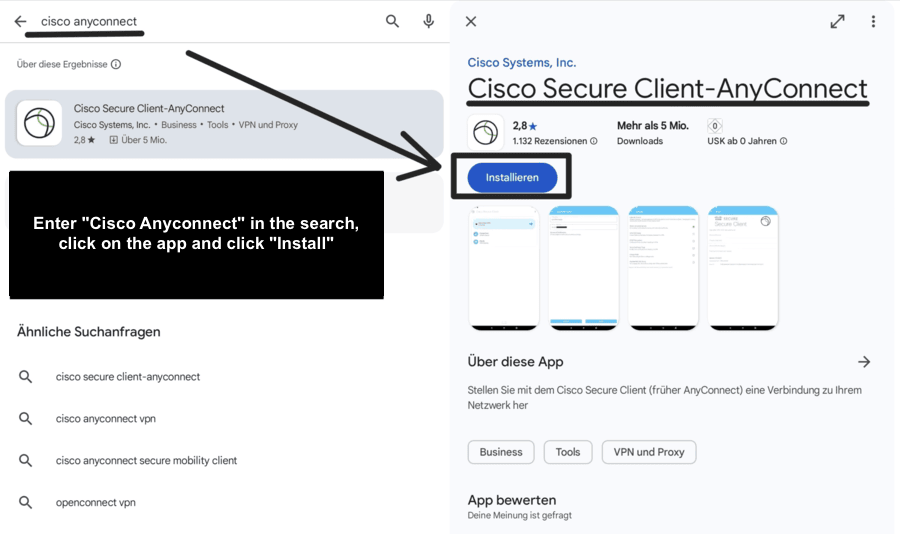
Task: Expand app details to full screen
Action: (837, 21)
